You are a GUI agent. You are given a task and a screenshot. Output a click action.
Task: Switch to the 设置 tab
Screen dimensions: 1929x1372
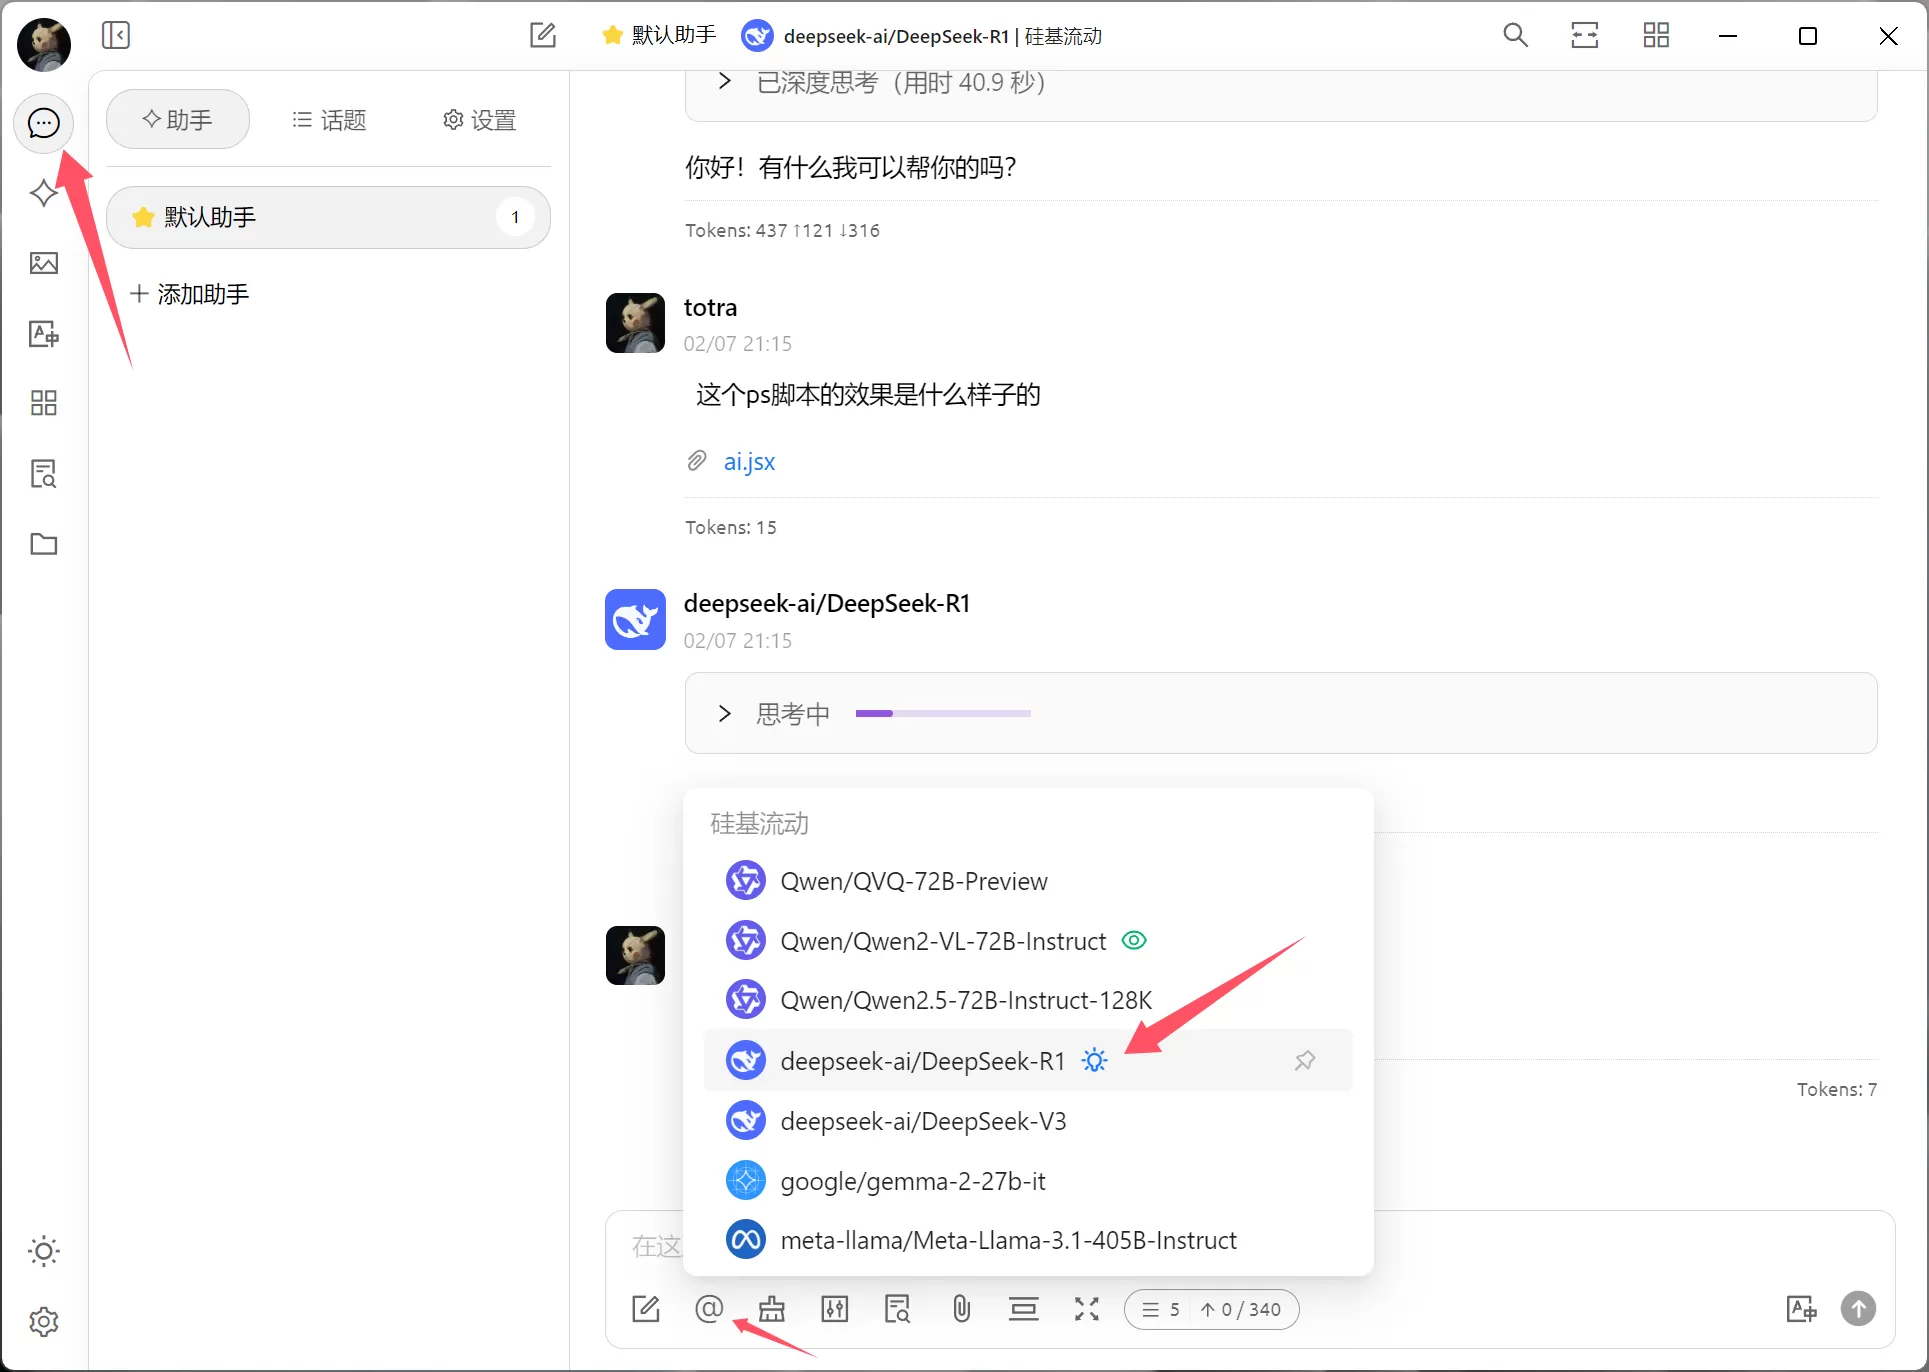(x=479, y=120)
